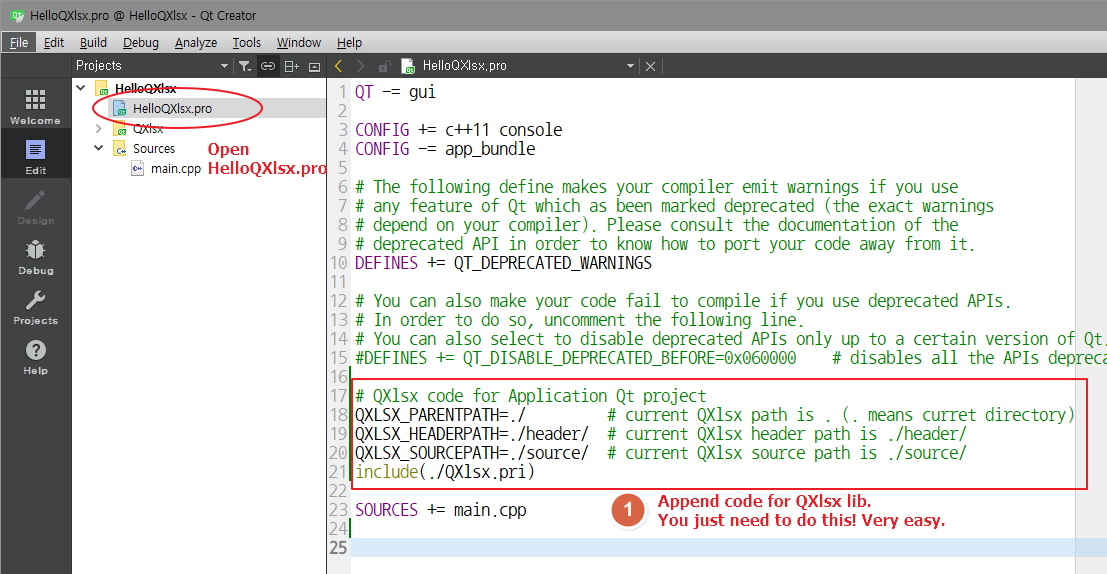Click the filter tree icon
The image size is (1107, 574).
(245, 66)
